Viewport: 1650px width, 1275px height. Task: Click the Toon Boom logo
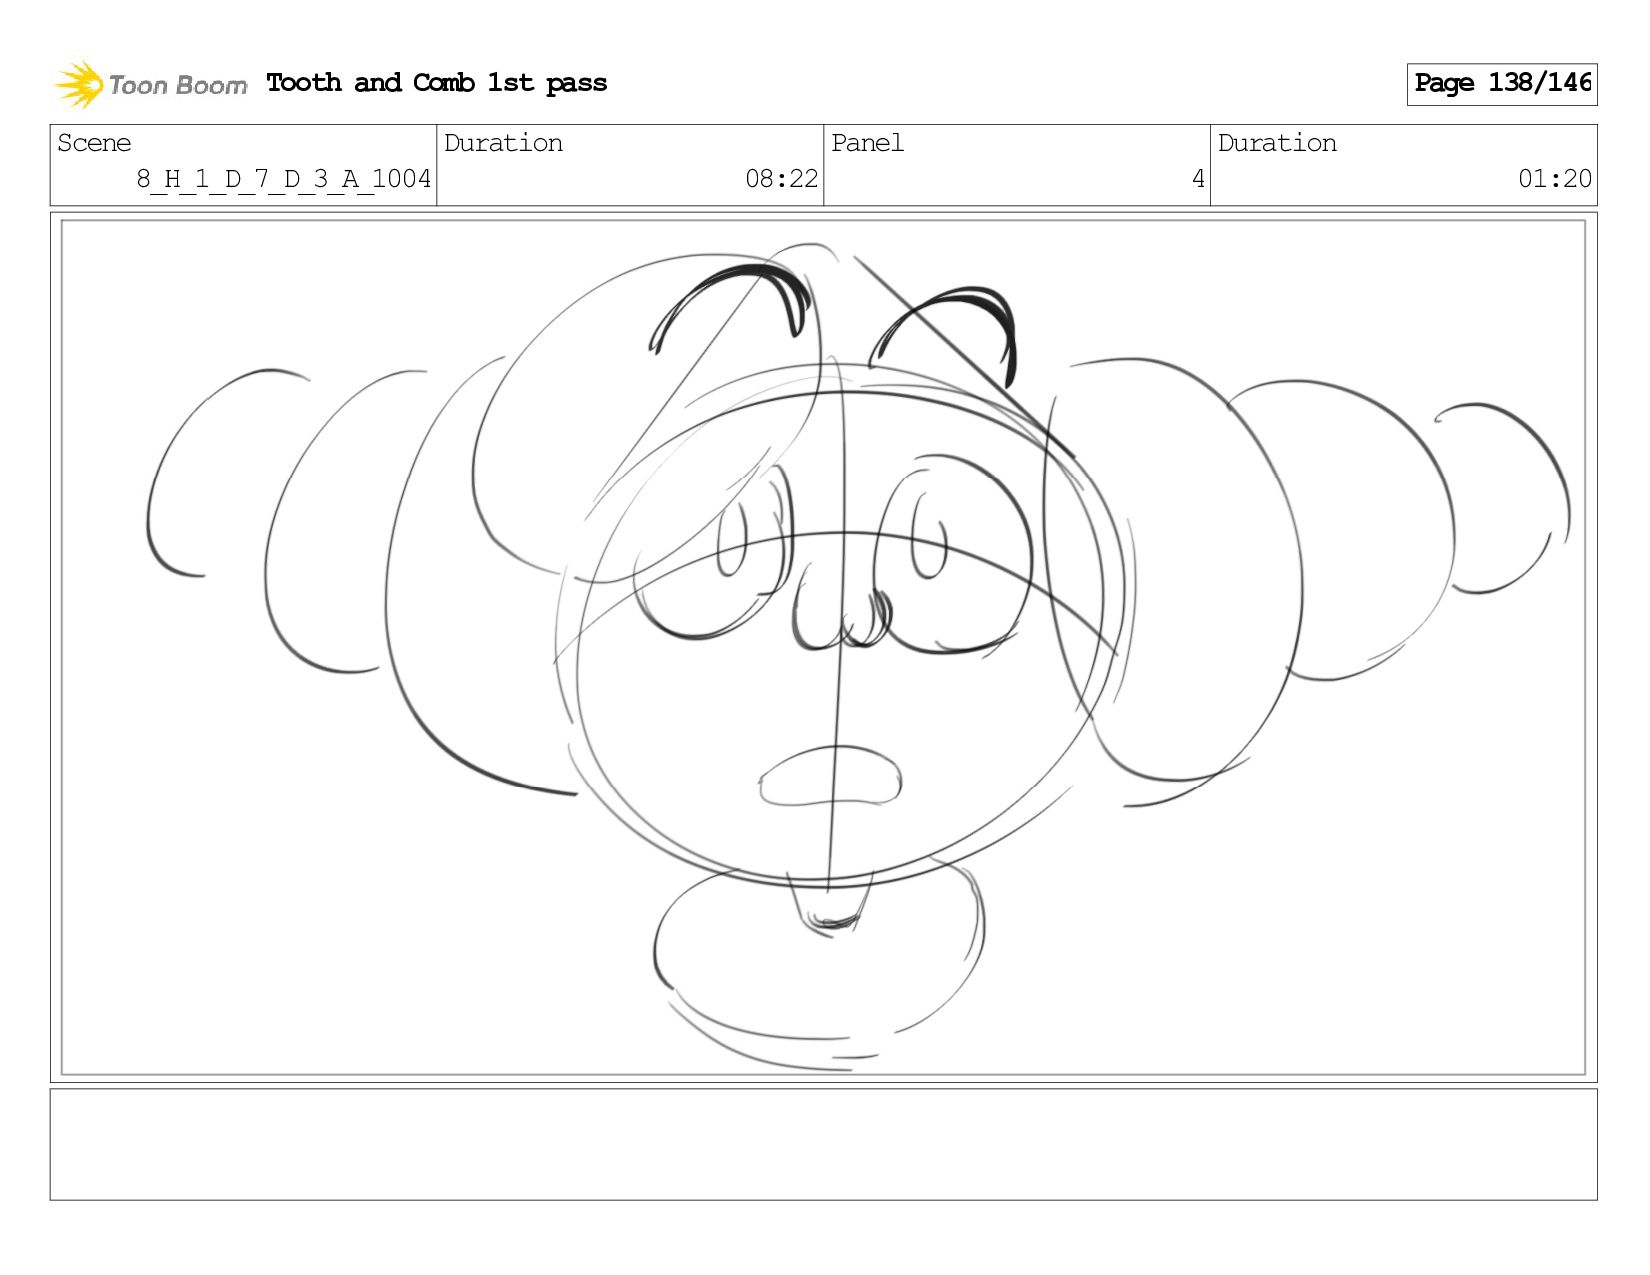(150, 84)
